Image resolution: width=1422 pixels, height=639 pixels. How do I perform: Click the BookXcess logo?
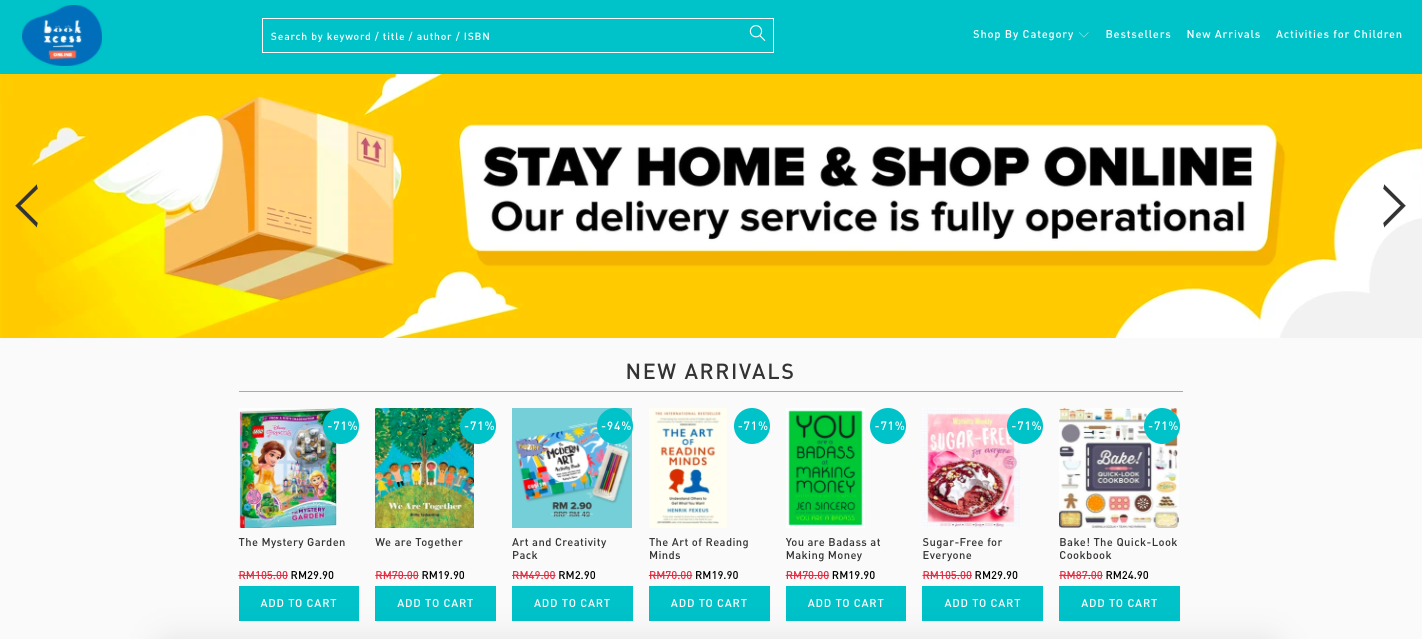click(x=62, y=36)
